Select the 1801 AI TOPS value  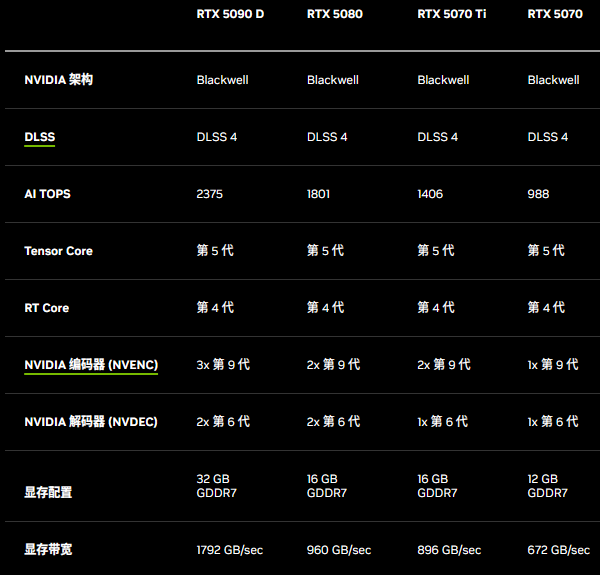point(318,194)
